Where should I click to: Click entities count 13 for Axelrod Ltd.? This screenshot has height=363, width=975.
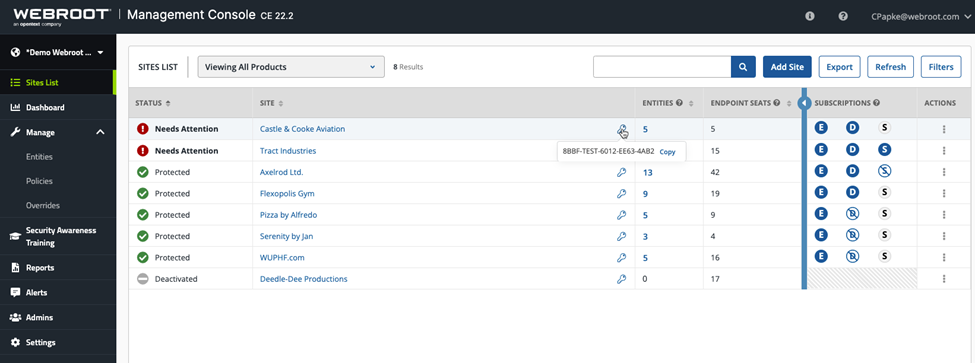tap(647, 172)
